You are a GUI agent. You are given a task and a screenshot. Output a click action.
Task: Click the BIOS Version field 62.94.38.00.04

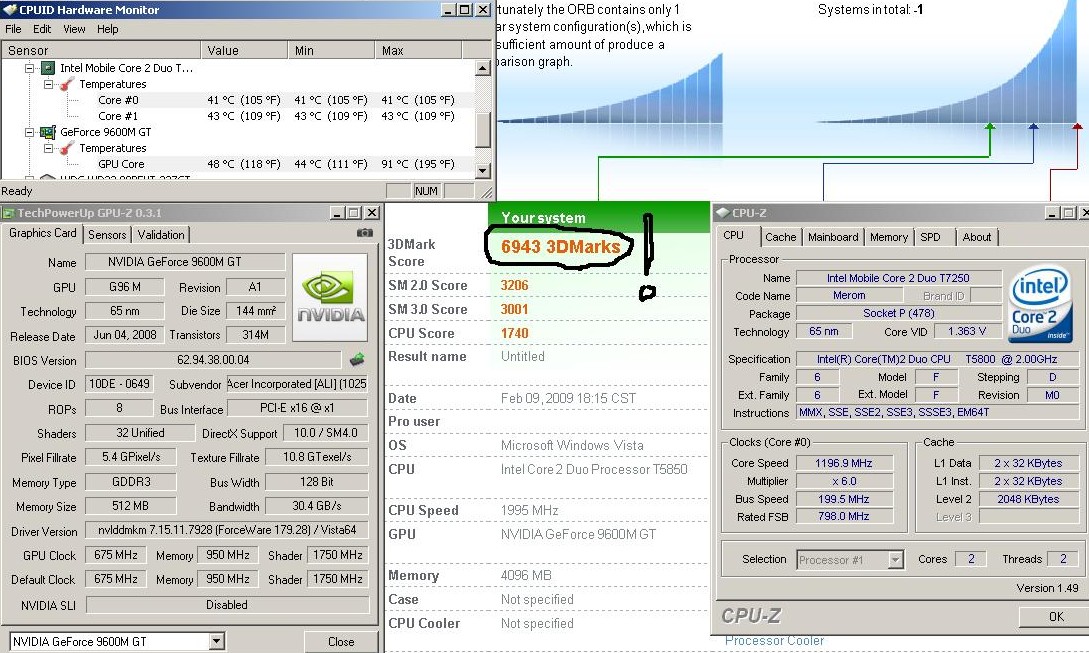pos(213,360)
